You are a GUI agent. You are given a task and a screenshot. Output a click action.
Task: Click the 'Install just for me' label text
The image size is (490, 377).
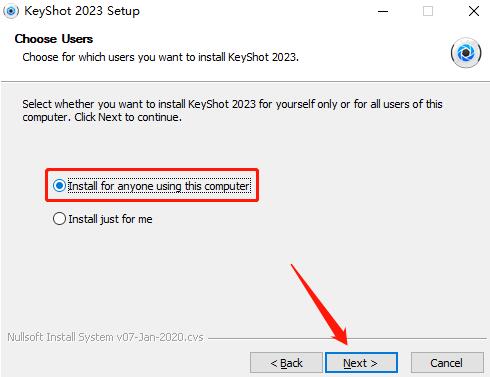[110, 219]
